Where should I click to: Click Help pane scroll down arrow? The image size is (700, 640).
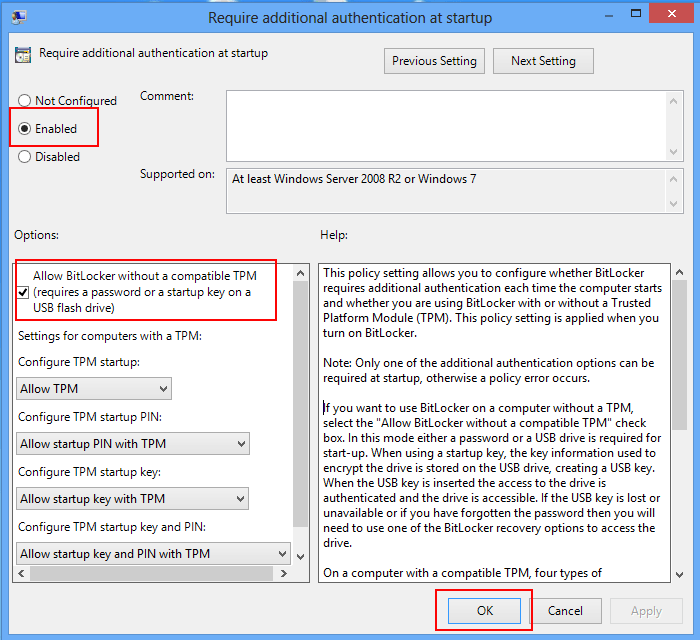[x=679, y=574]
